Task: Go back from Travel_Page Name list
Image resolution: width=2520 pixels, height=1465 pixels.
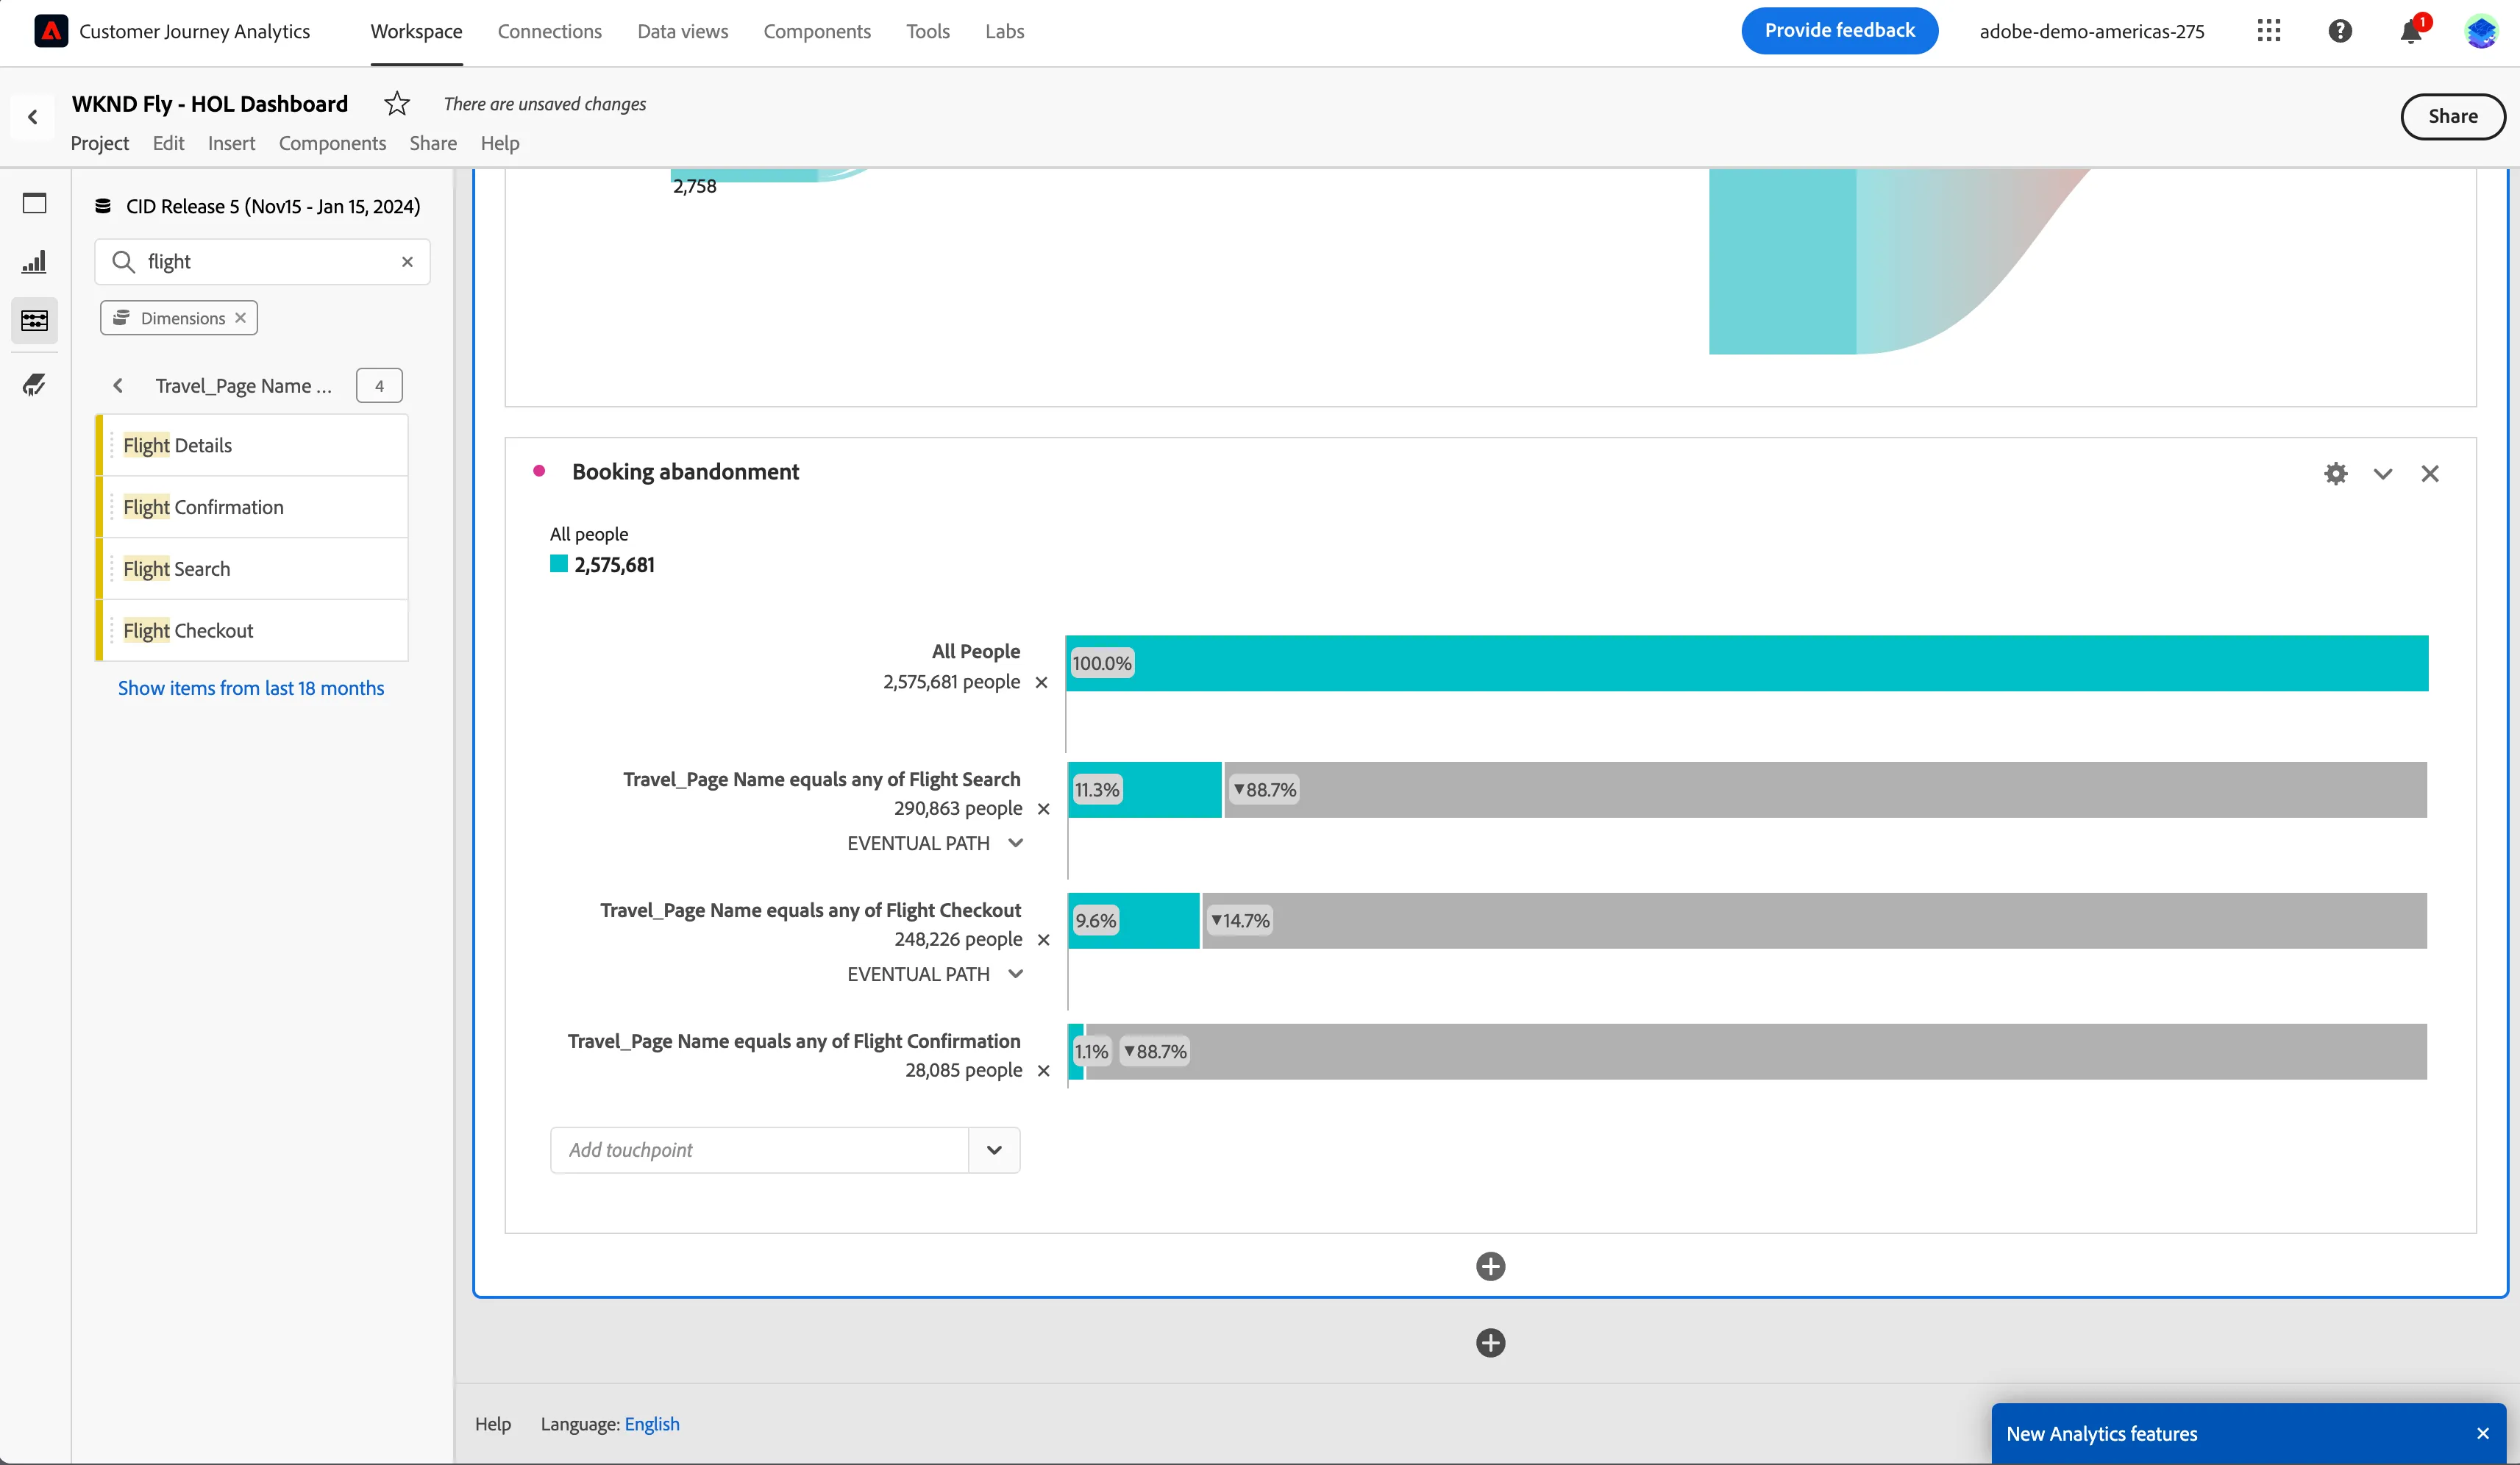Action: coord(118,386)
